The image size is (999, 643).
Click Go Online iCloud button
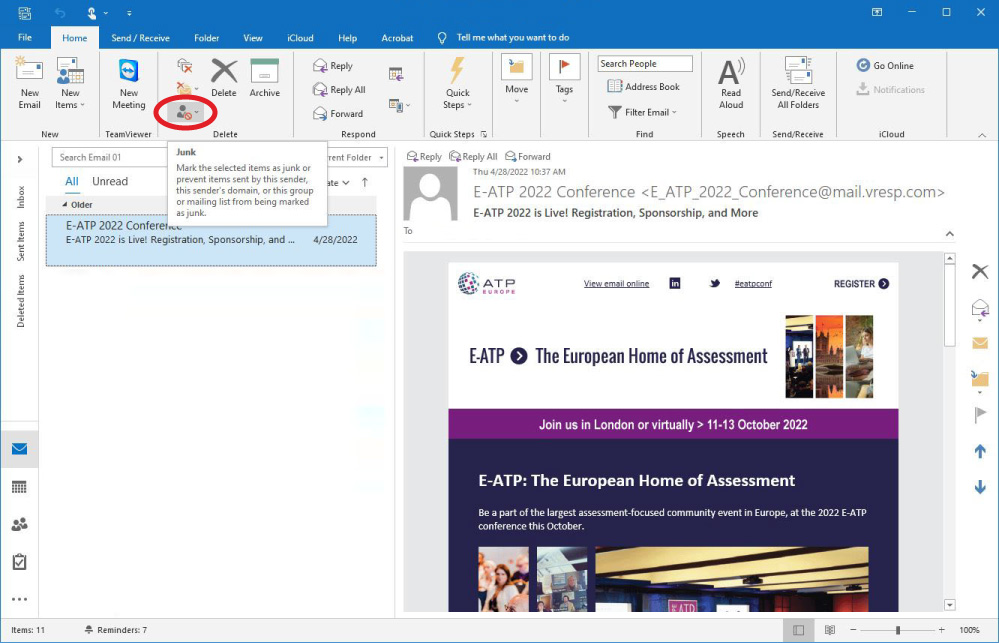tap(885, 65)
